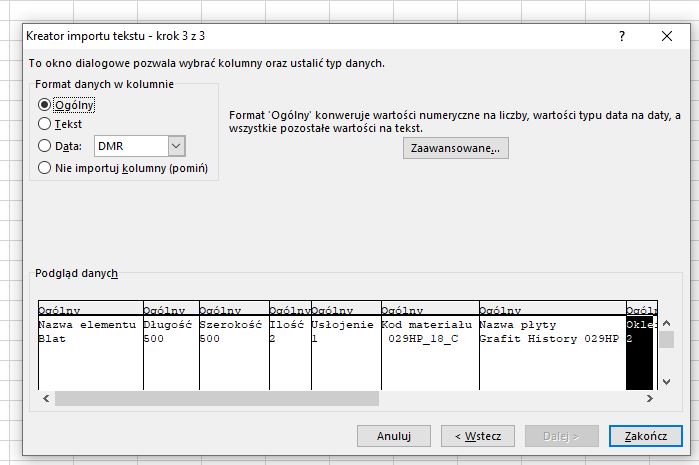Click the Zaawansowane button
The width and height of the screenshot is (699, 465).
[x=455, y=148]
